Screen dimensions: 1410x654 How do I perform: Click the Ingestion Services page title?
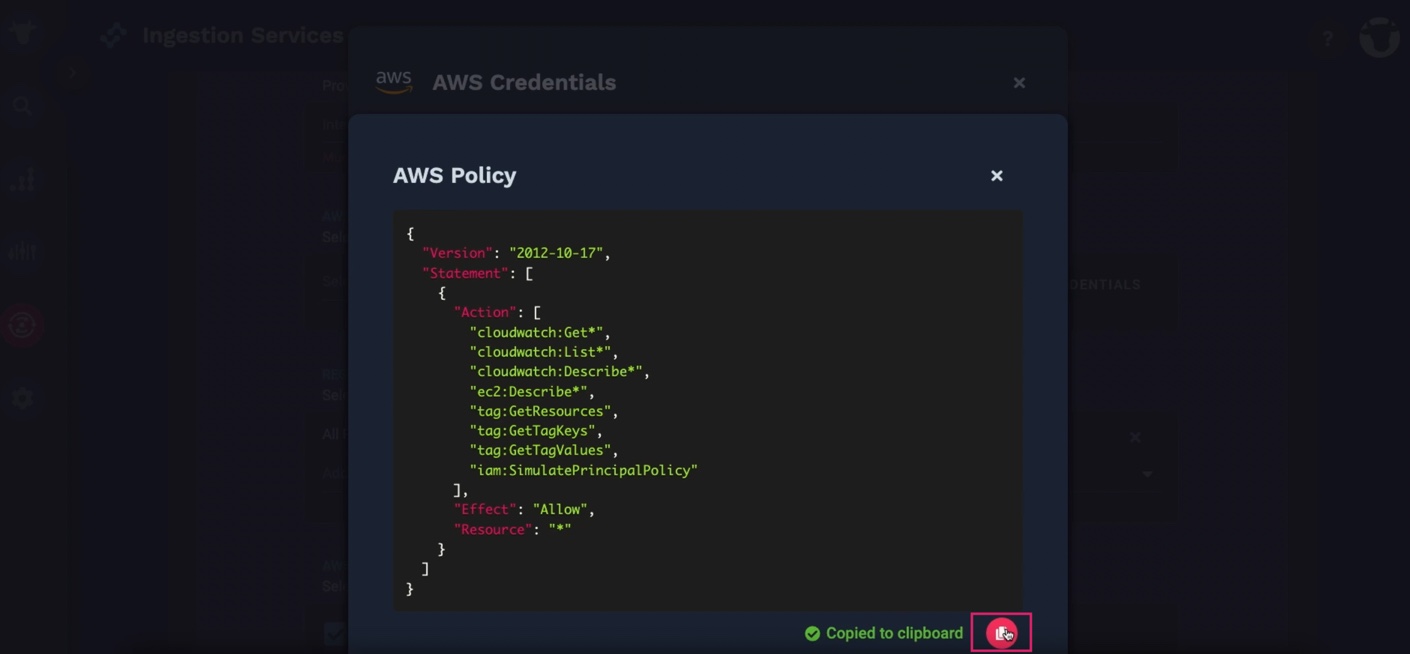243,36
